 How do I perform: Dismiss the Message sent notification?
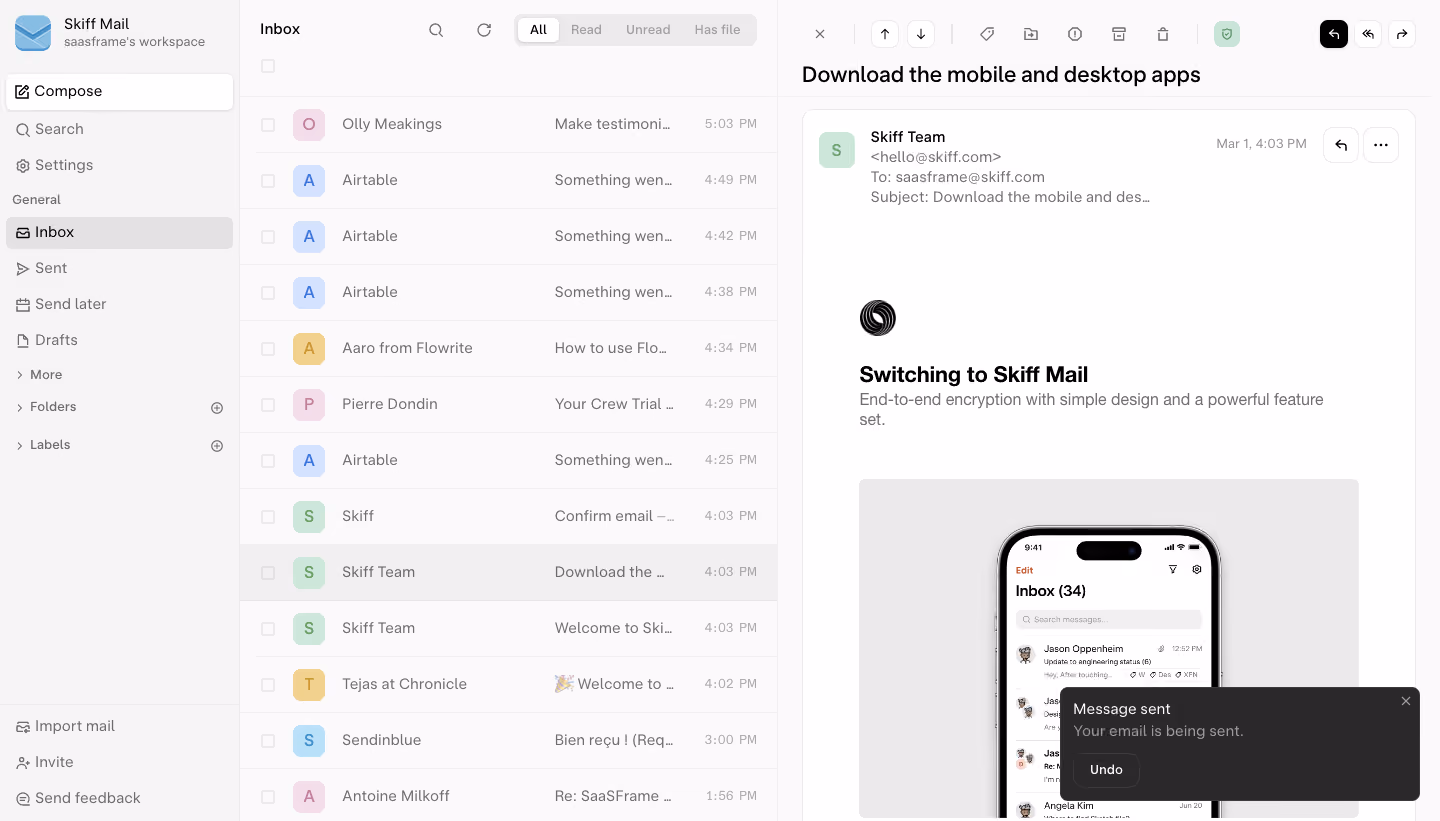[x=1406, y=701]
